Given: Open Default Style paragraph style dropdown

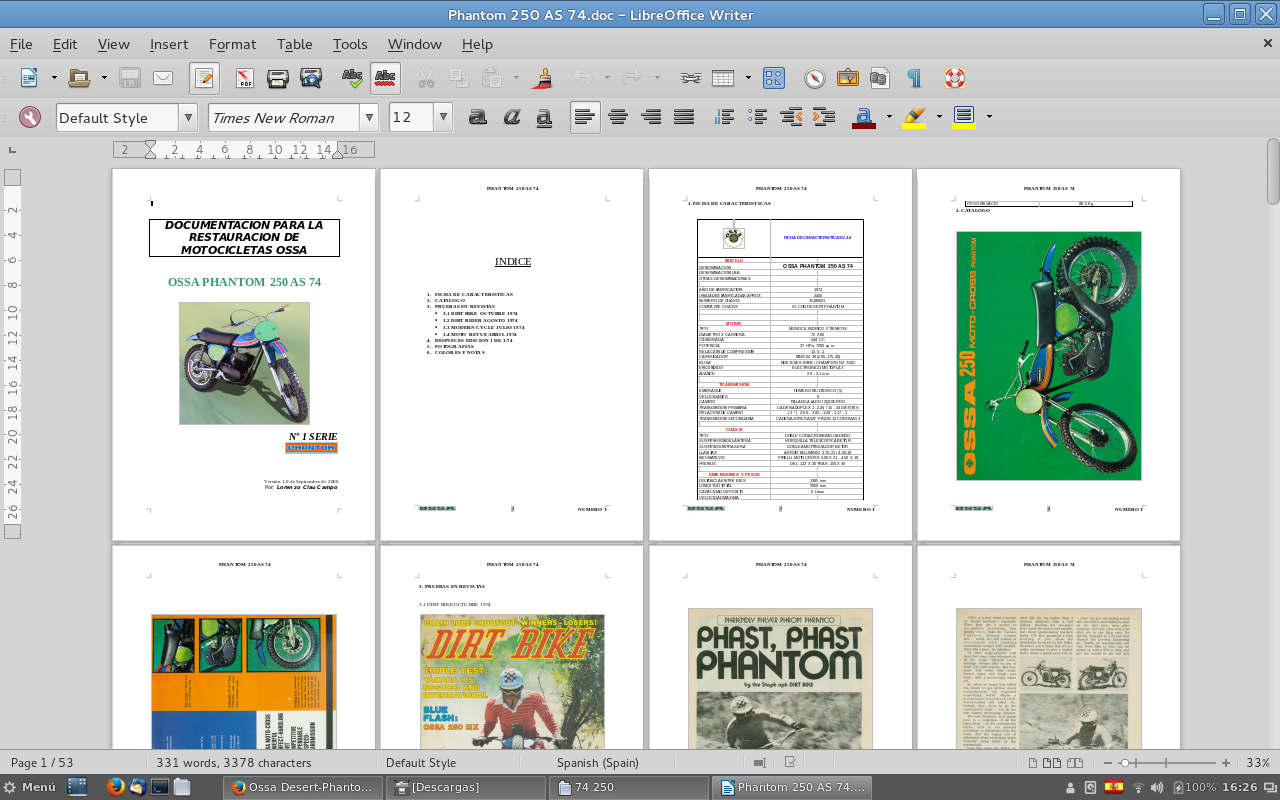Looking at the screenshot, I should pyautogui.click(x=188, y=117).
